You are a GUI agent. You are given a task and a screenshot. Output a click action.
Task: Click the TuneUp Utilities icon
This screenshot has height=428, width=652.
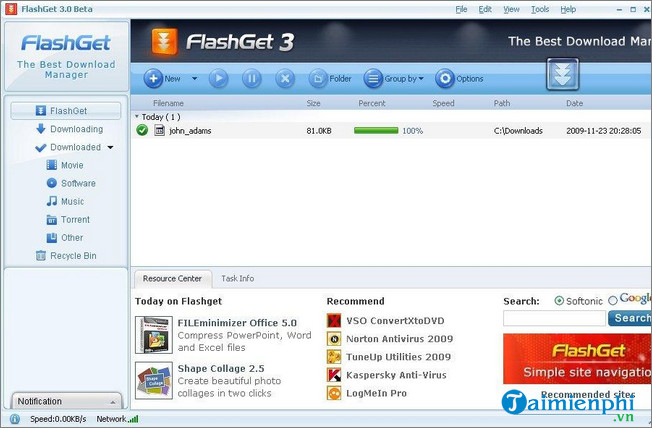click(334, 357)
